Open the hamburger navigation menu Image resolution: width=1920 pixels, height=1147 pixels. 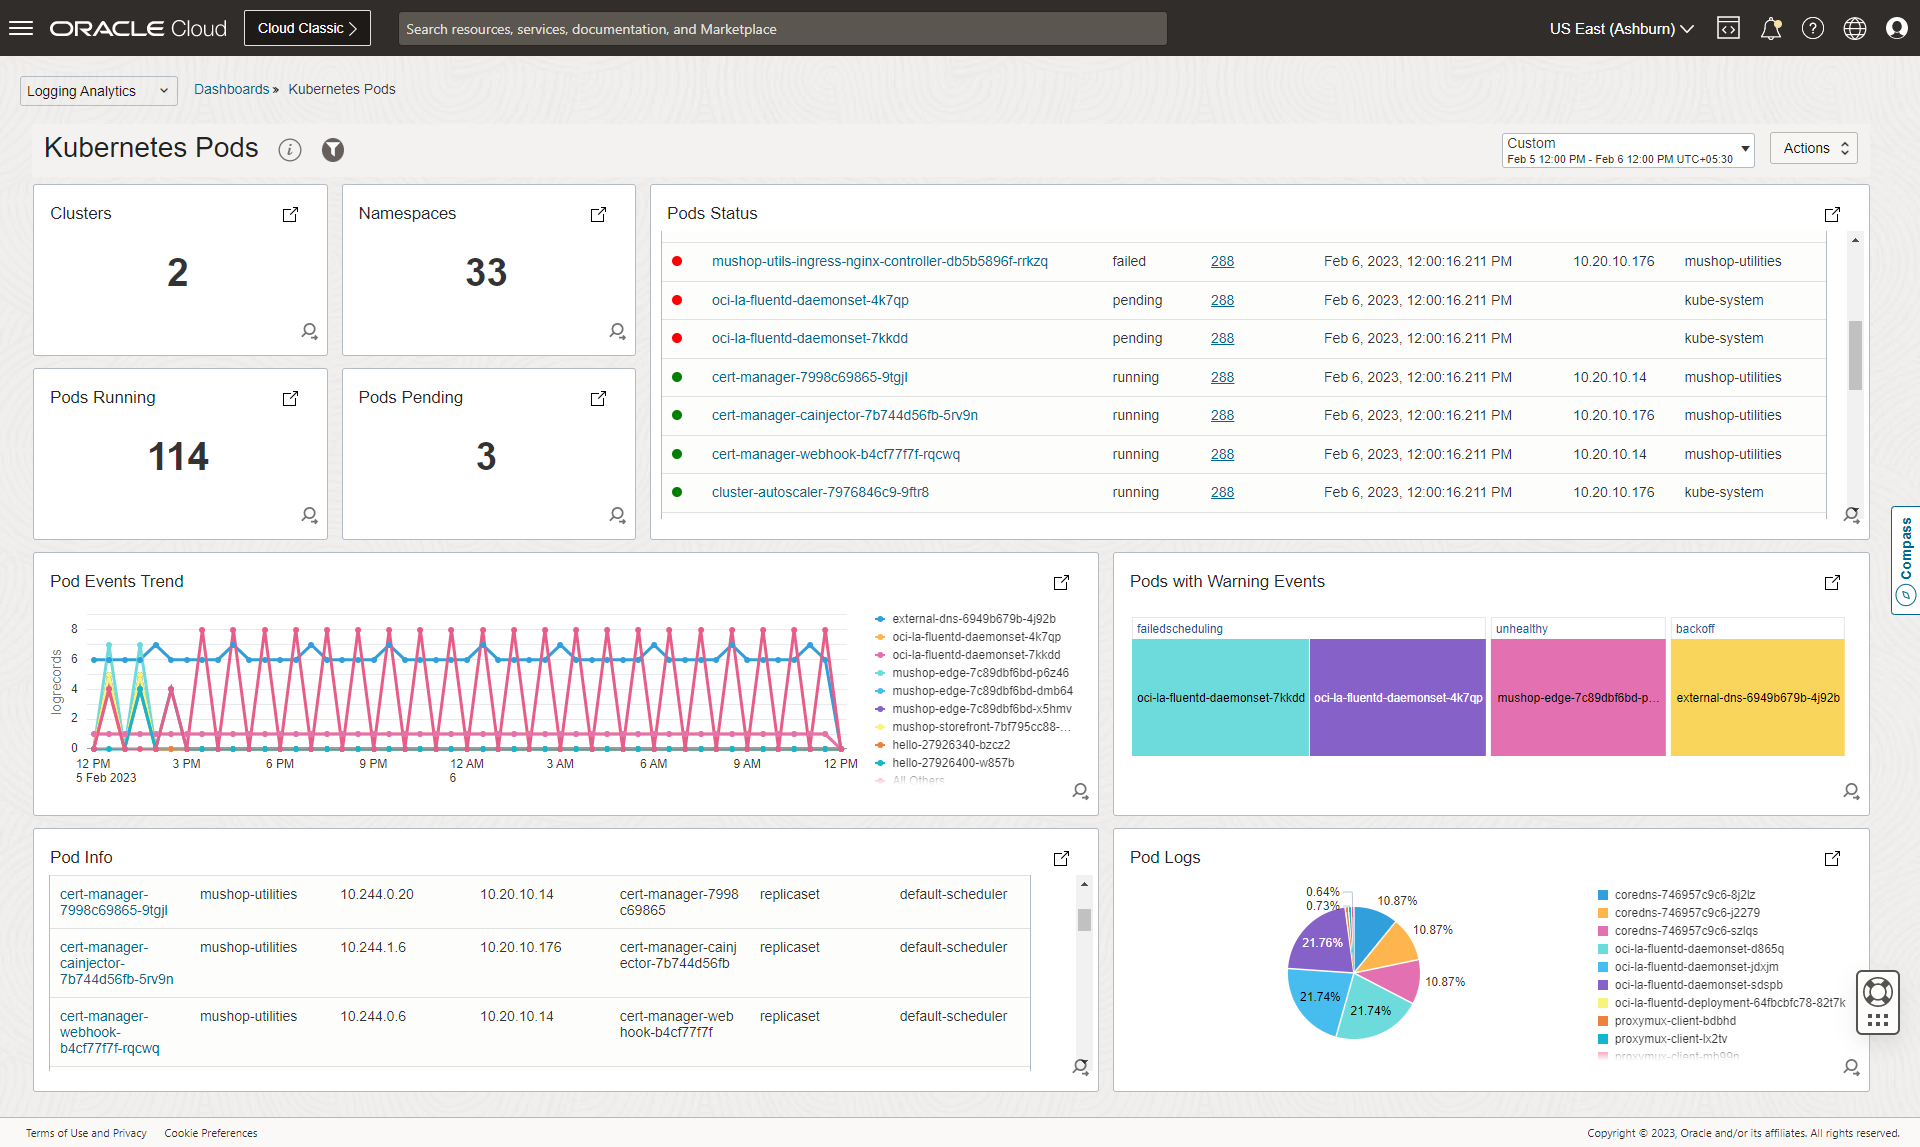[21, 28]
